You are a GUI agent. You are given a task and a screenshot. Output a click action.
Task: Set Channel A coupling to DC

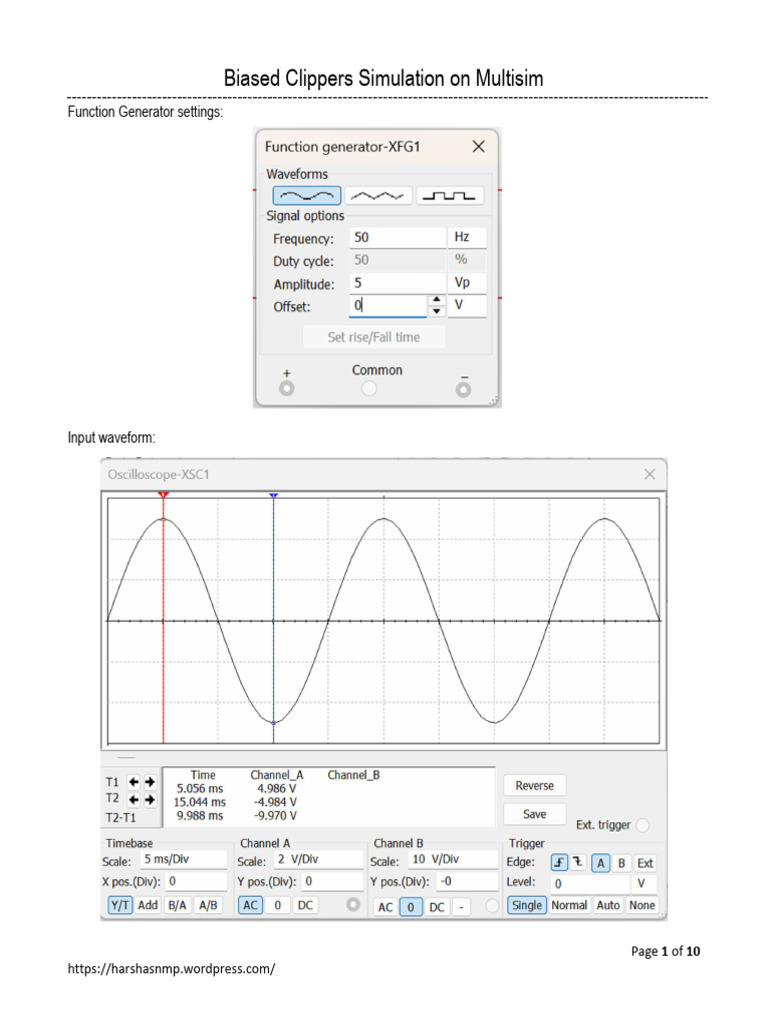[x=305, y=905]
